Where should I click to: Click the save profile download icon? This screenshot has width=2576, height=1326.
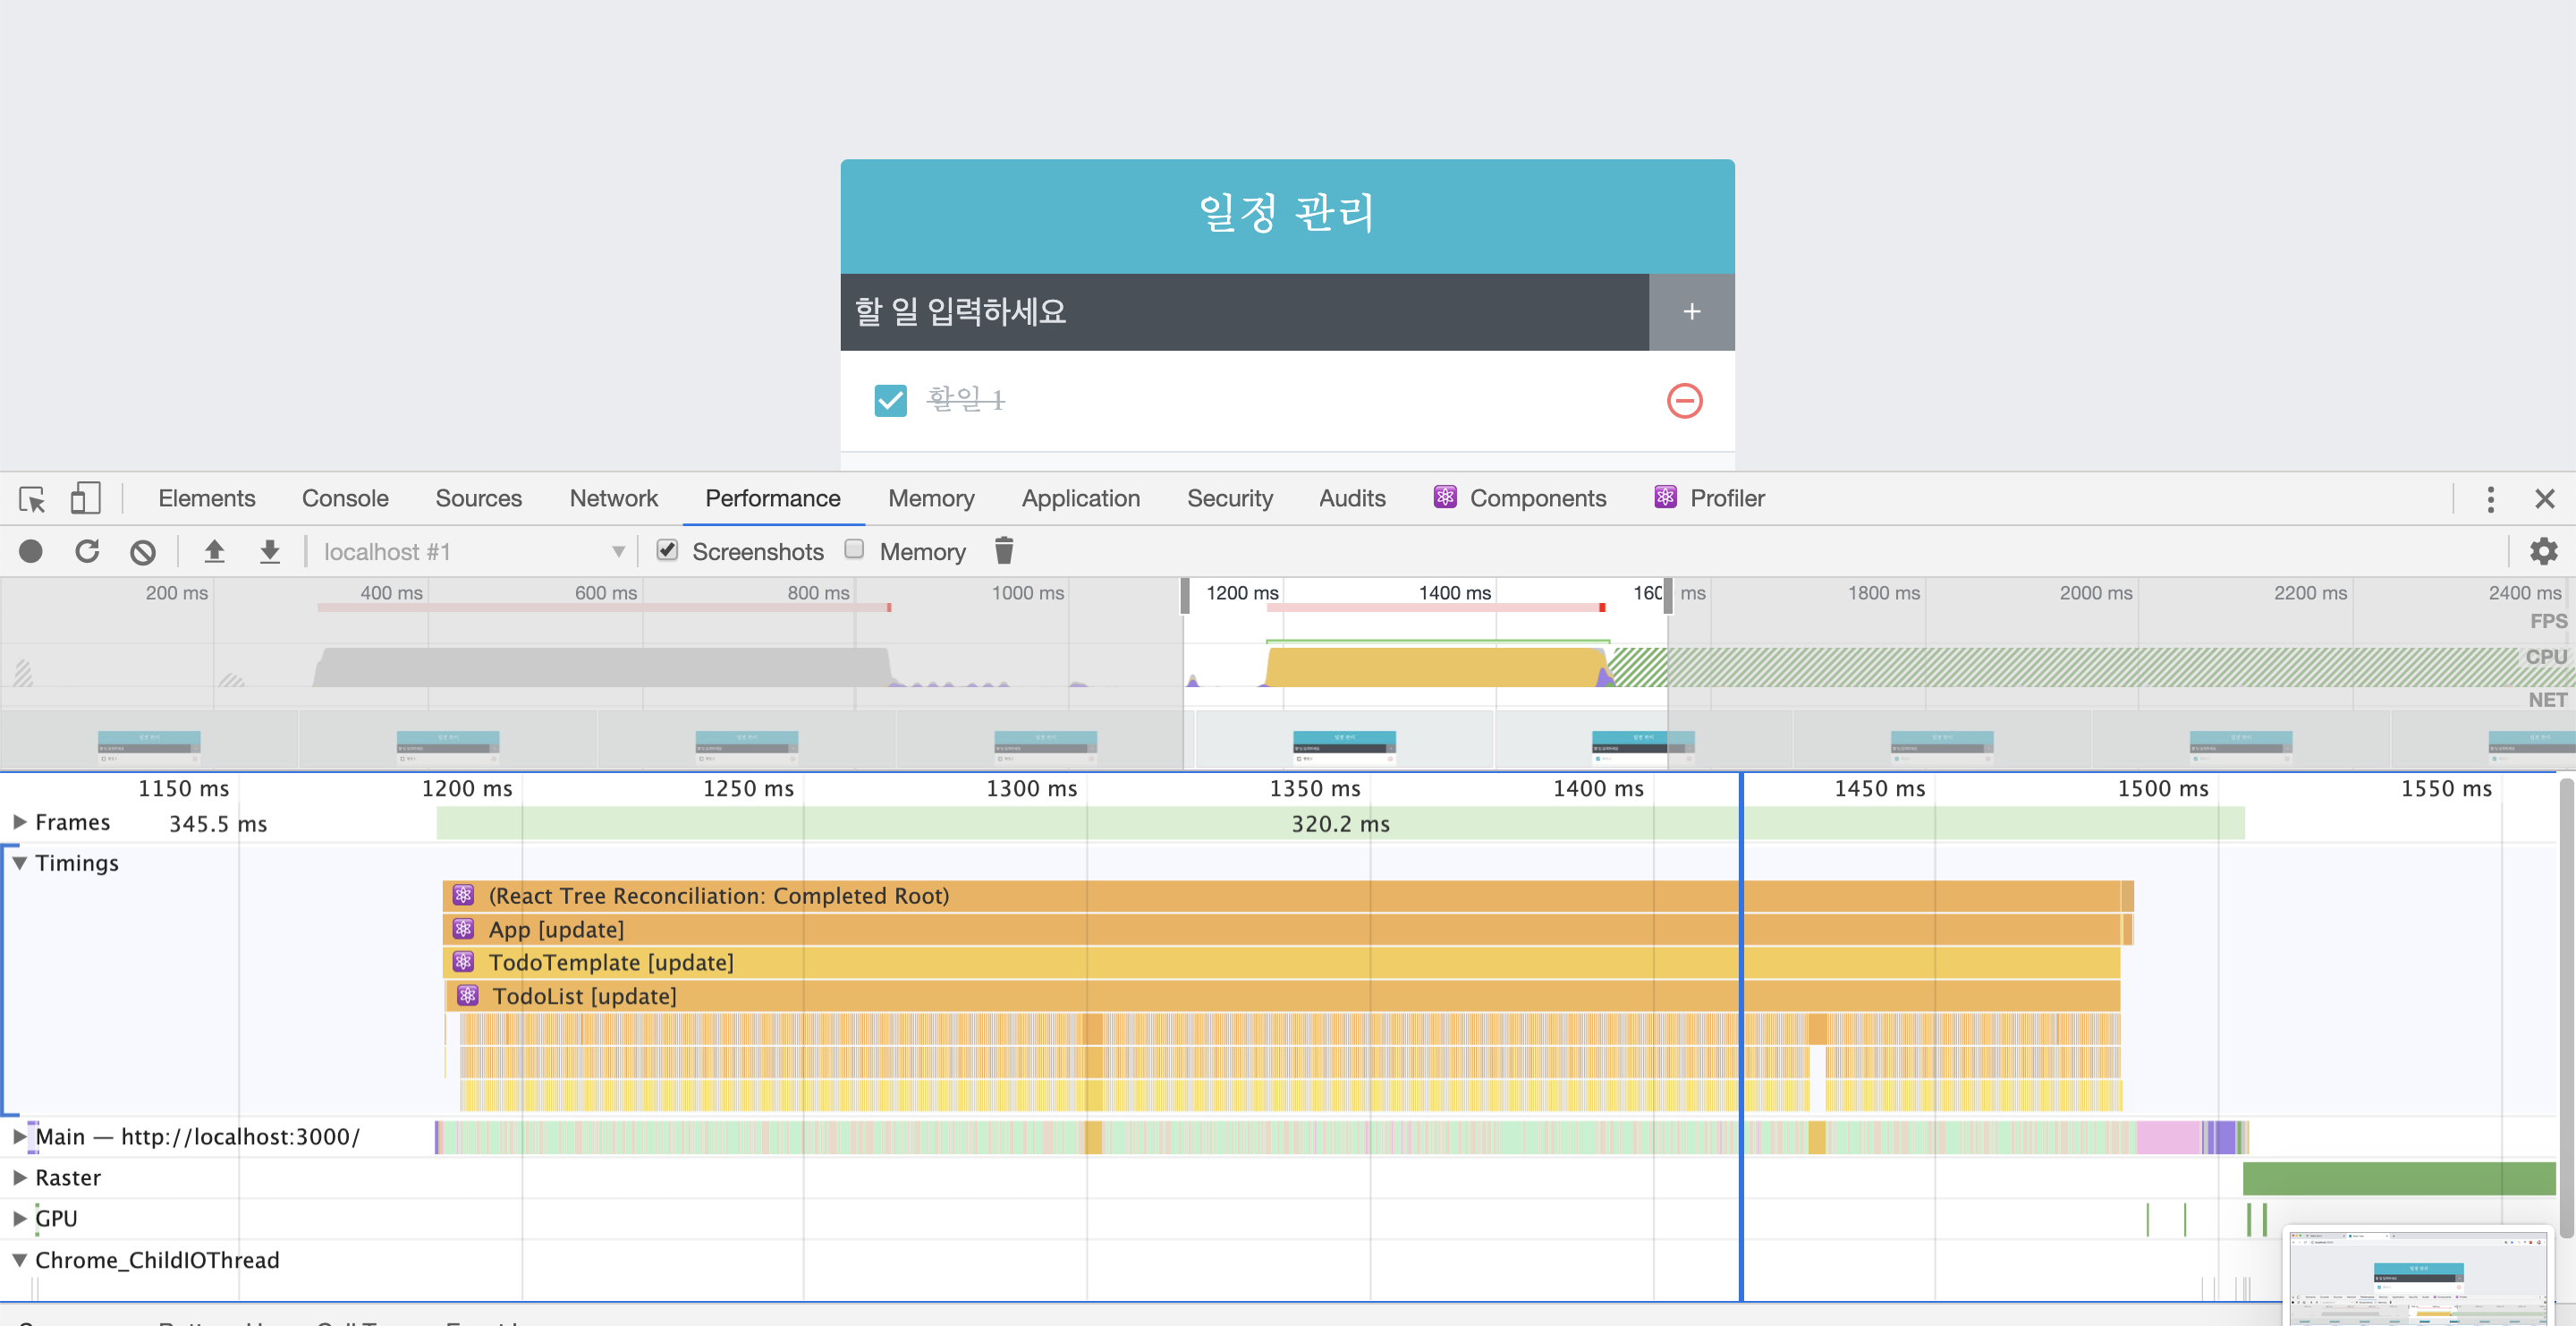pos(270,551)
